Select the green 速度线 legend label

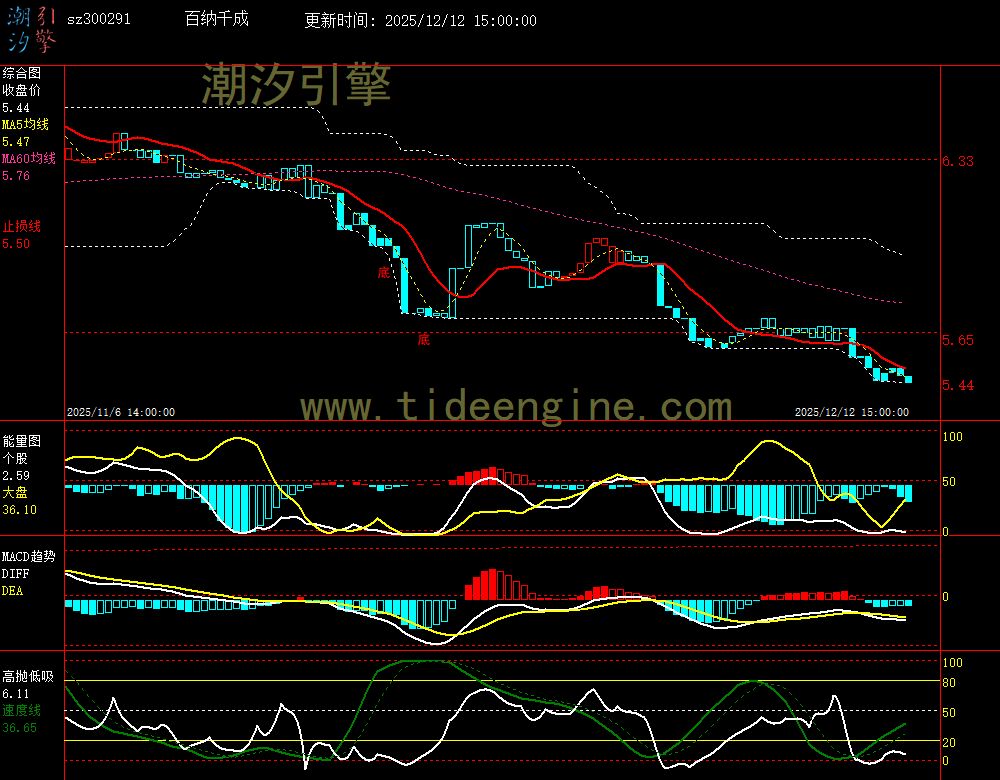click(21, 710)
